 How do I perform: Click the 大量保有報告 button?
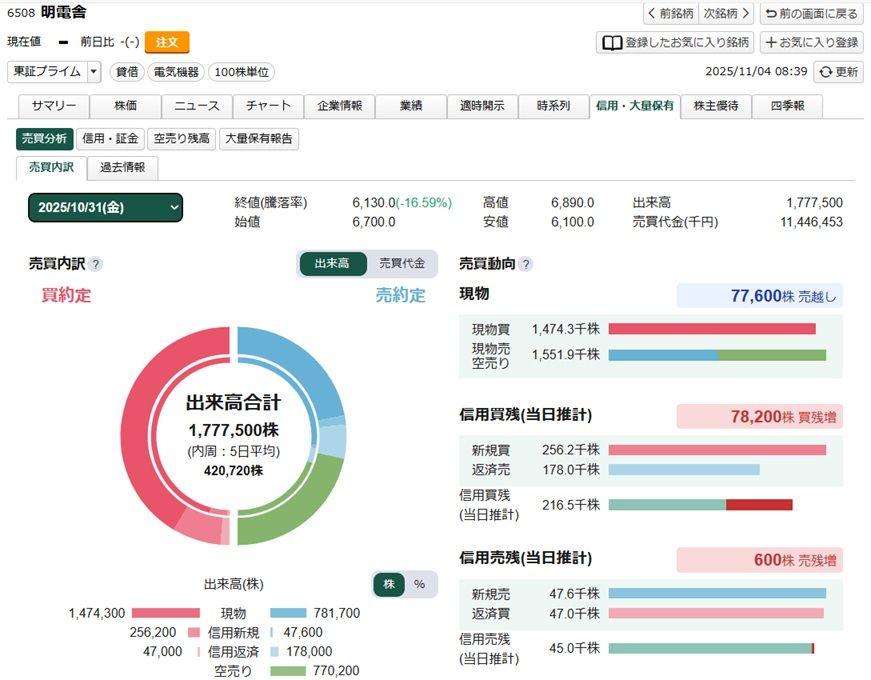click(259, 139)
